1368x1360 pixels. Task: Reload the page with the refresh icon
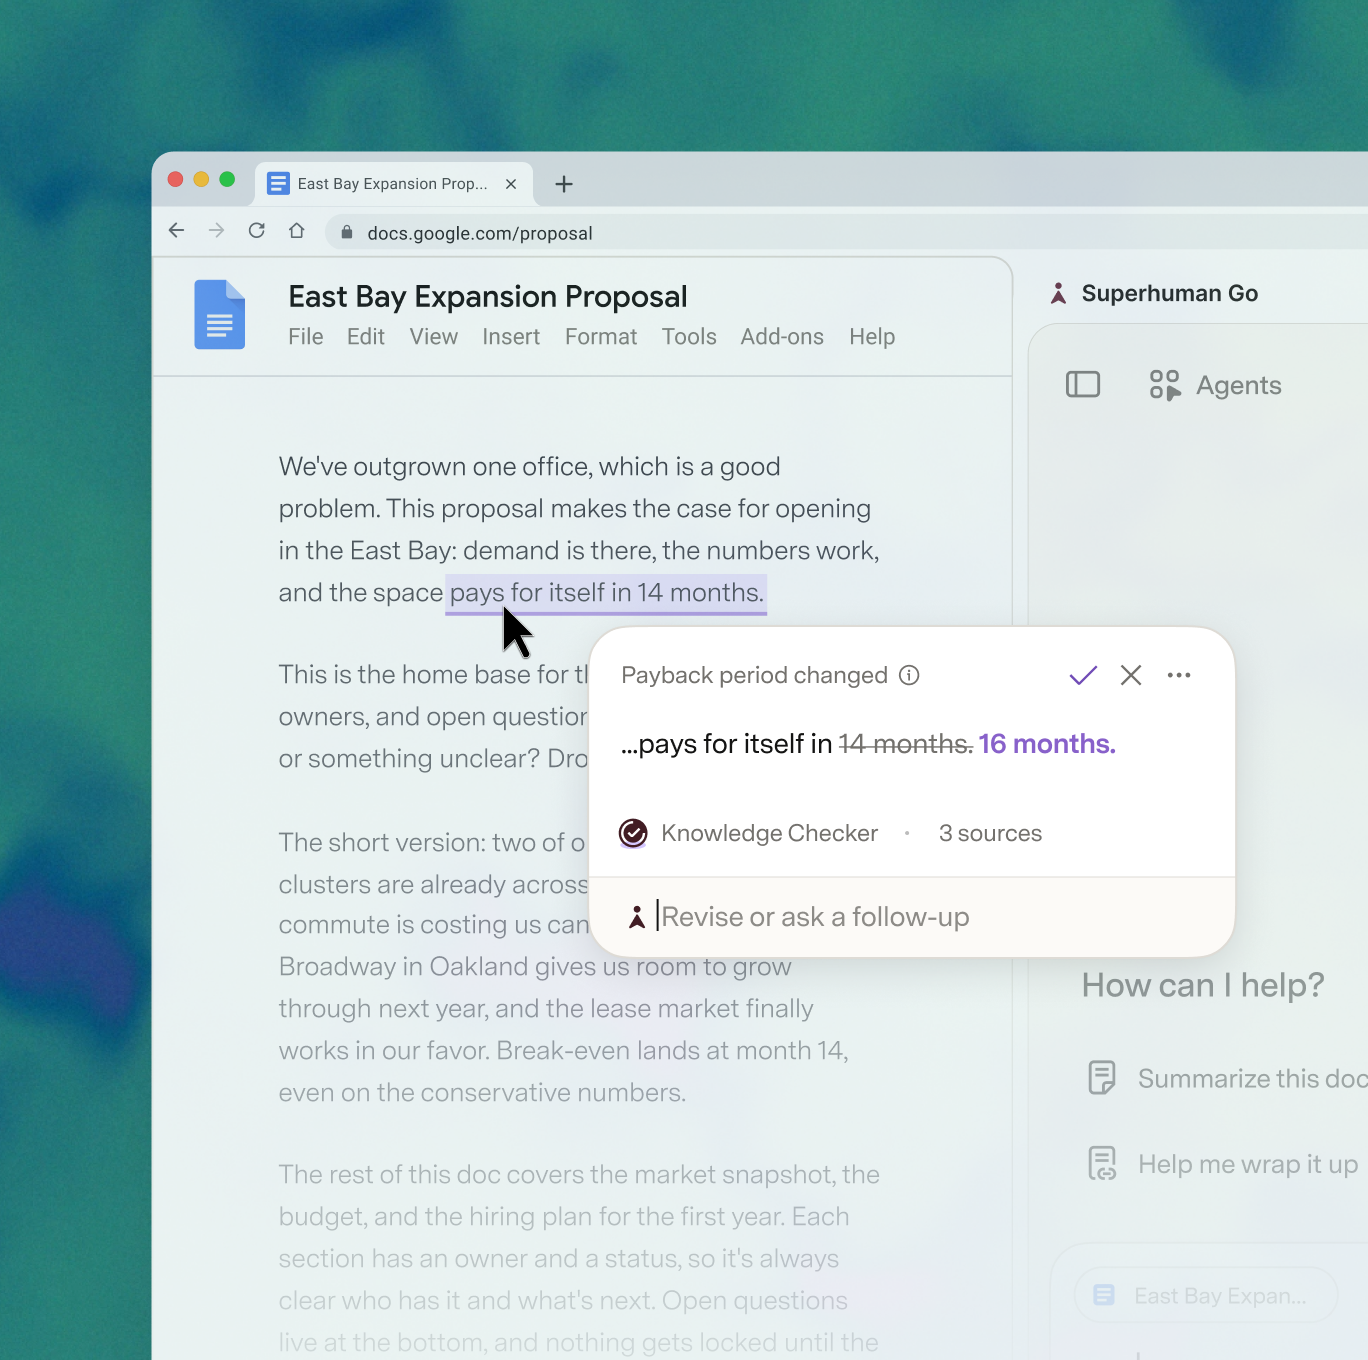click(x=257, y=231)
